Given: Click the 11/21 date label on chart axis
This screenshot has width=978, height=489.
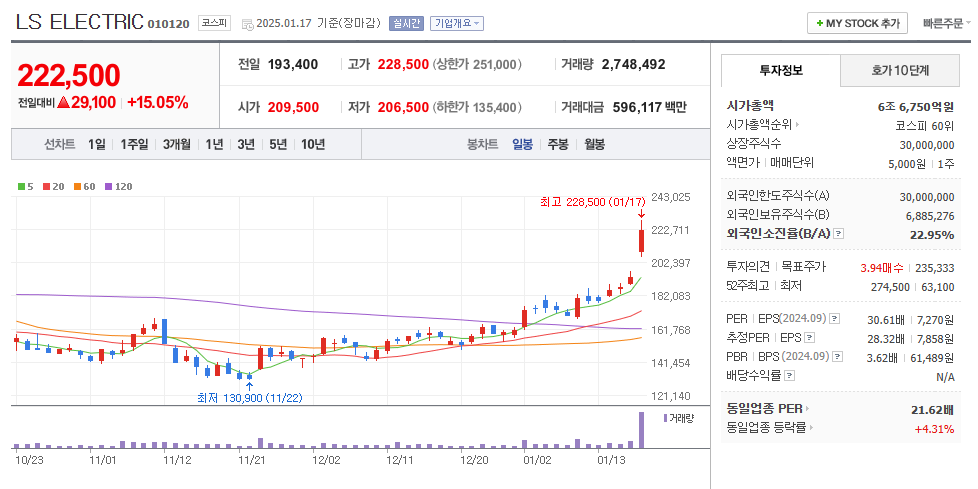Looking at the screenshot, I should point(251,460).
